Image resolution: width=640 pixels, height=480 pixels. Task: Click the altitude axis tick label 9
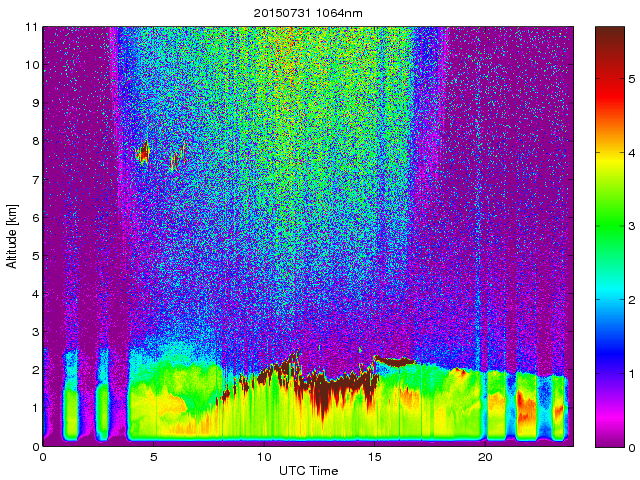pos(35,103)
